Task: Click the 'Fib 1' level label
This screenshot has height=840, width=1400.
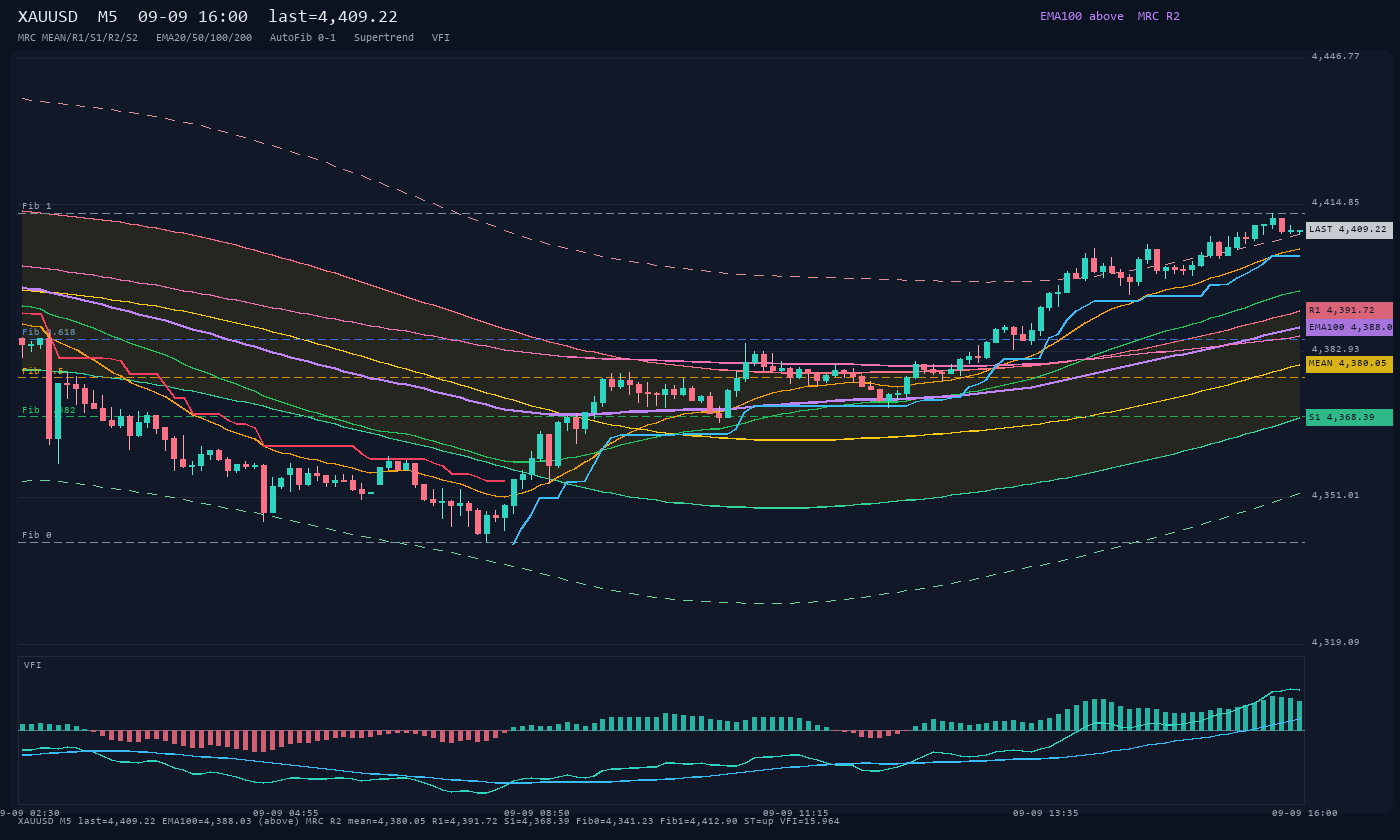Action: point(37,206)
